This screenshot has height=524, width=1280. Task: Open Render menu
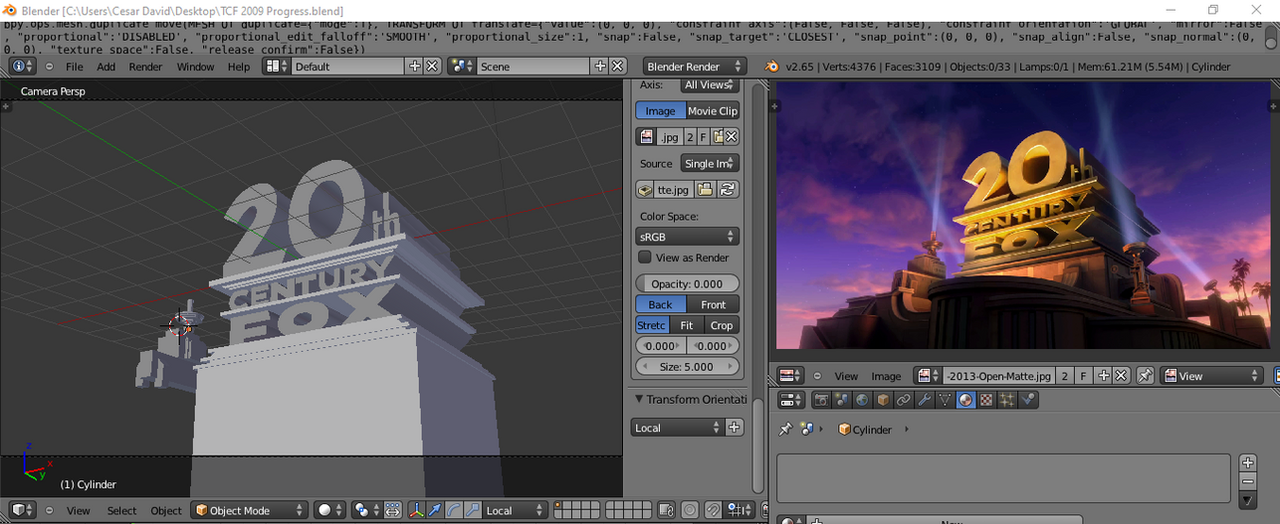(145, 67)
